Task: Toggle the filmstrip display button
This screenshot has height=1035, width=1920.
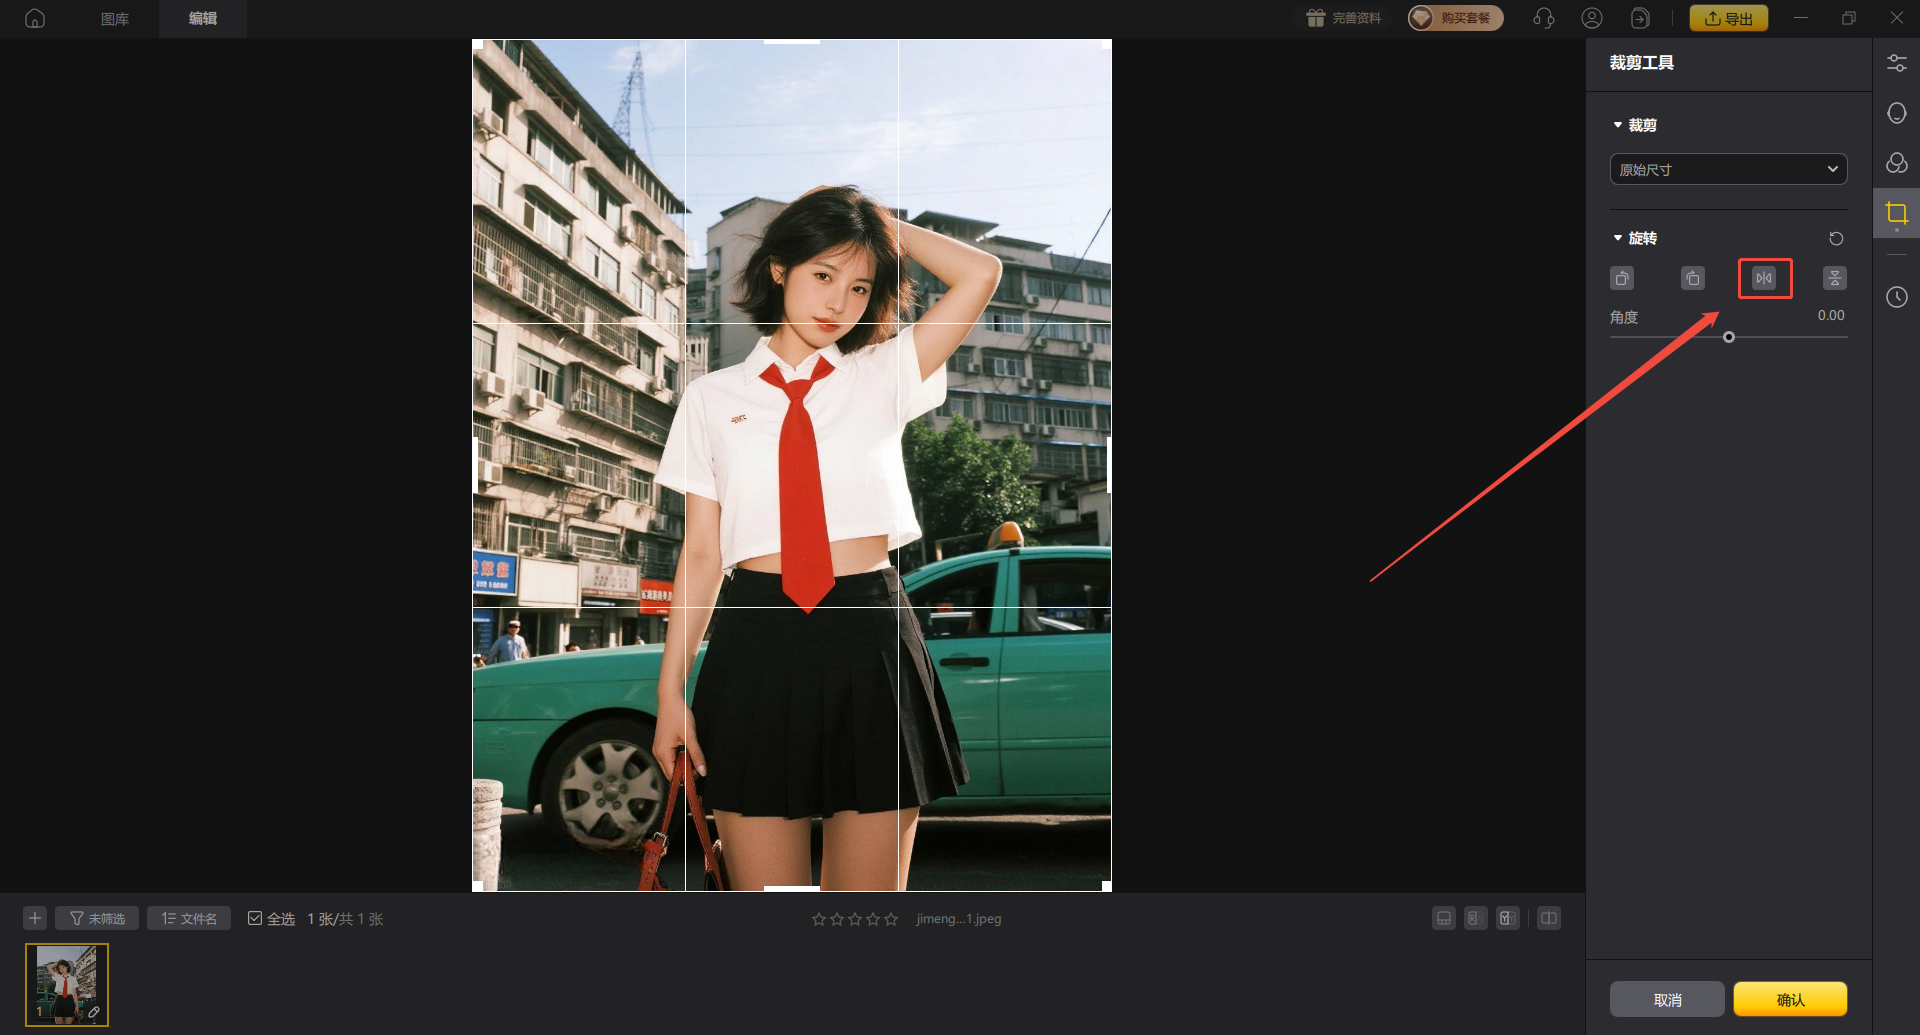Action: [1443, 918]
